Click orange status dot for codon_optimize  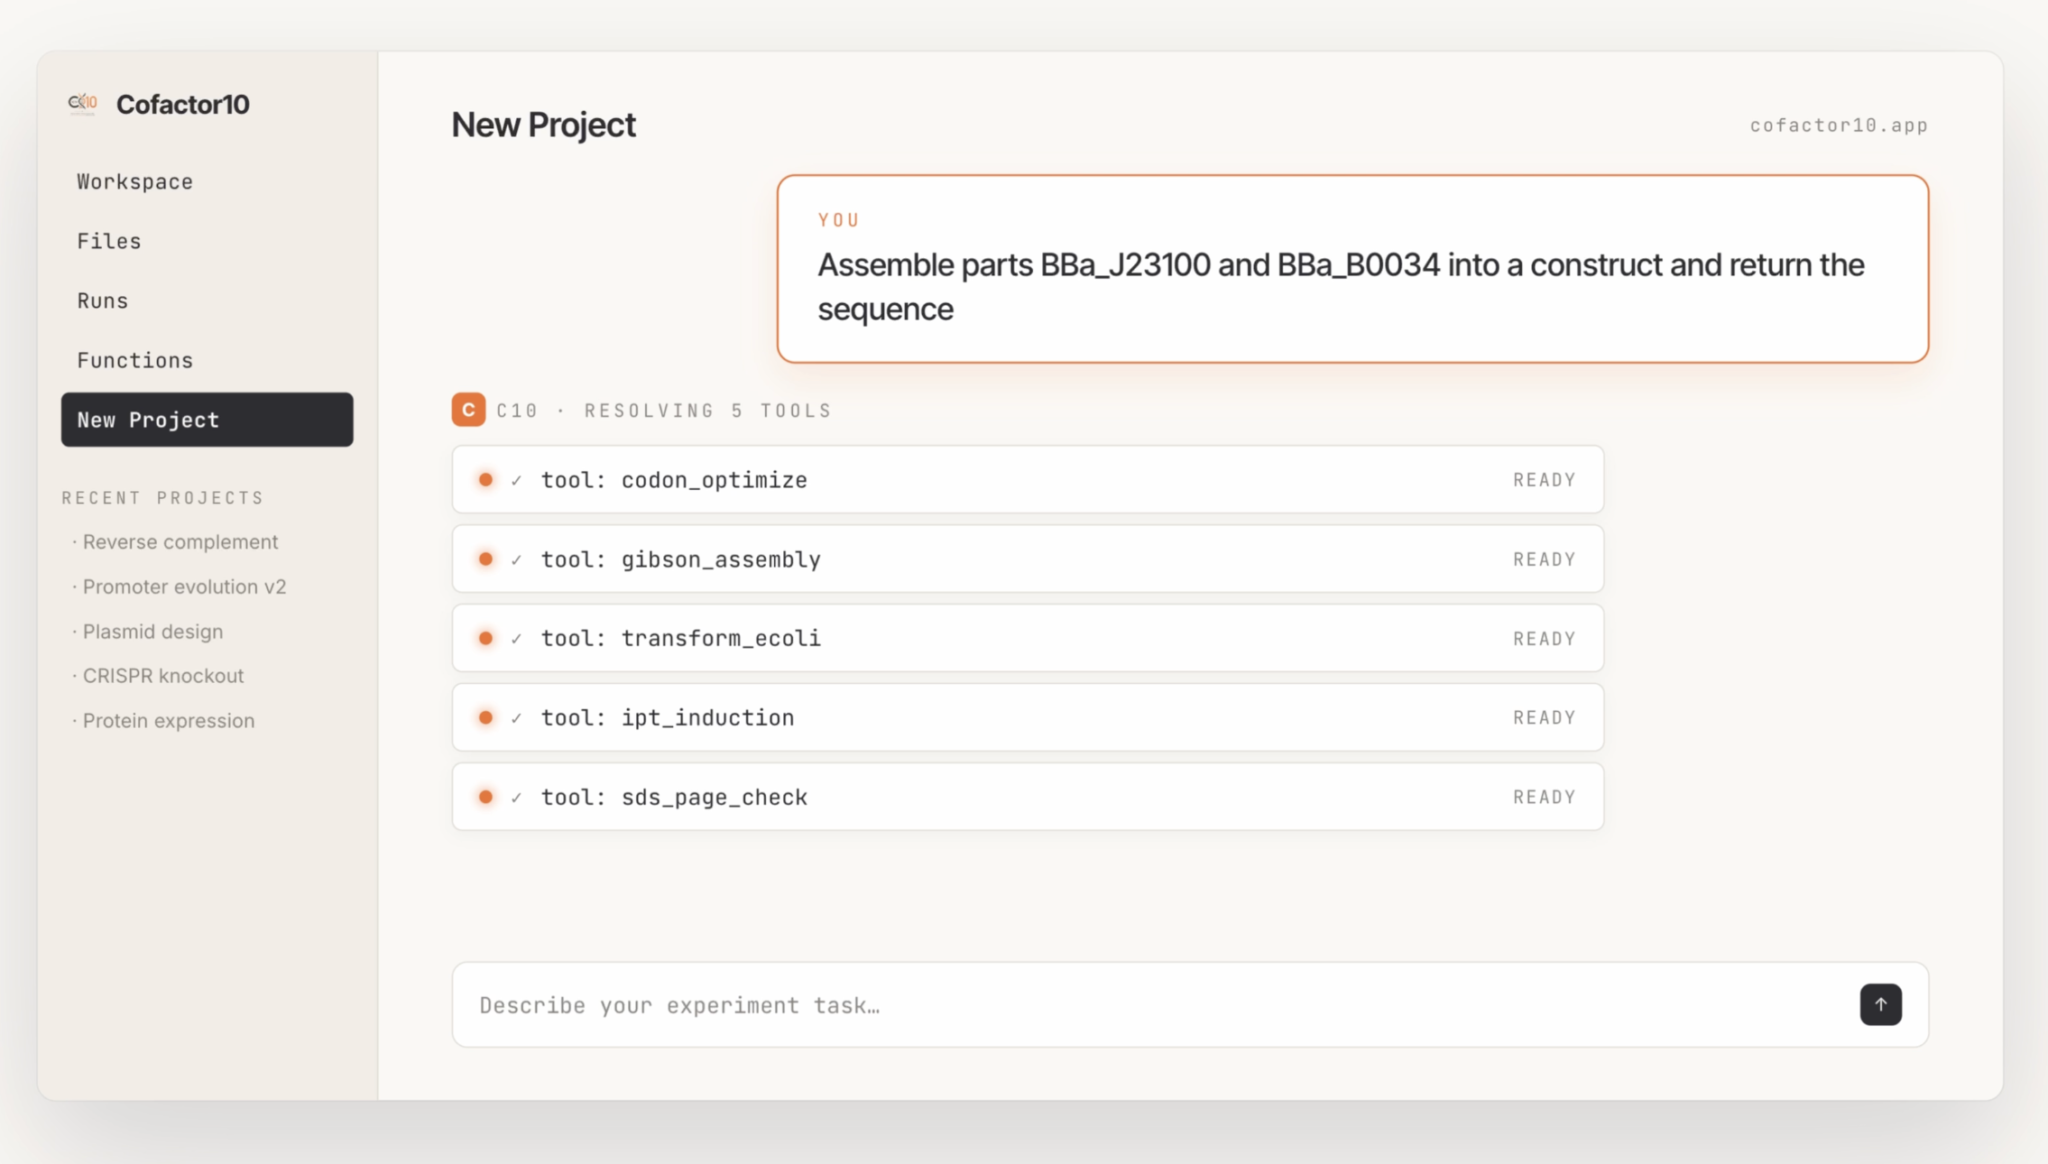point(485,480)
